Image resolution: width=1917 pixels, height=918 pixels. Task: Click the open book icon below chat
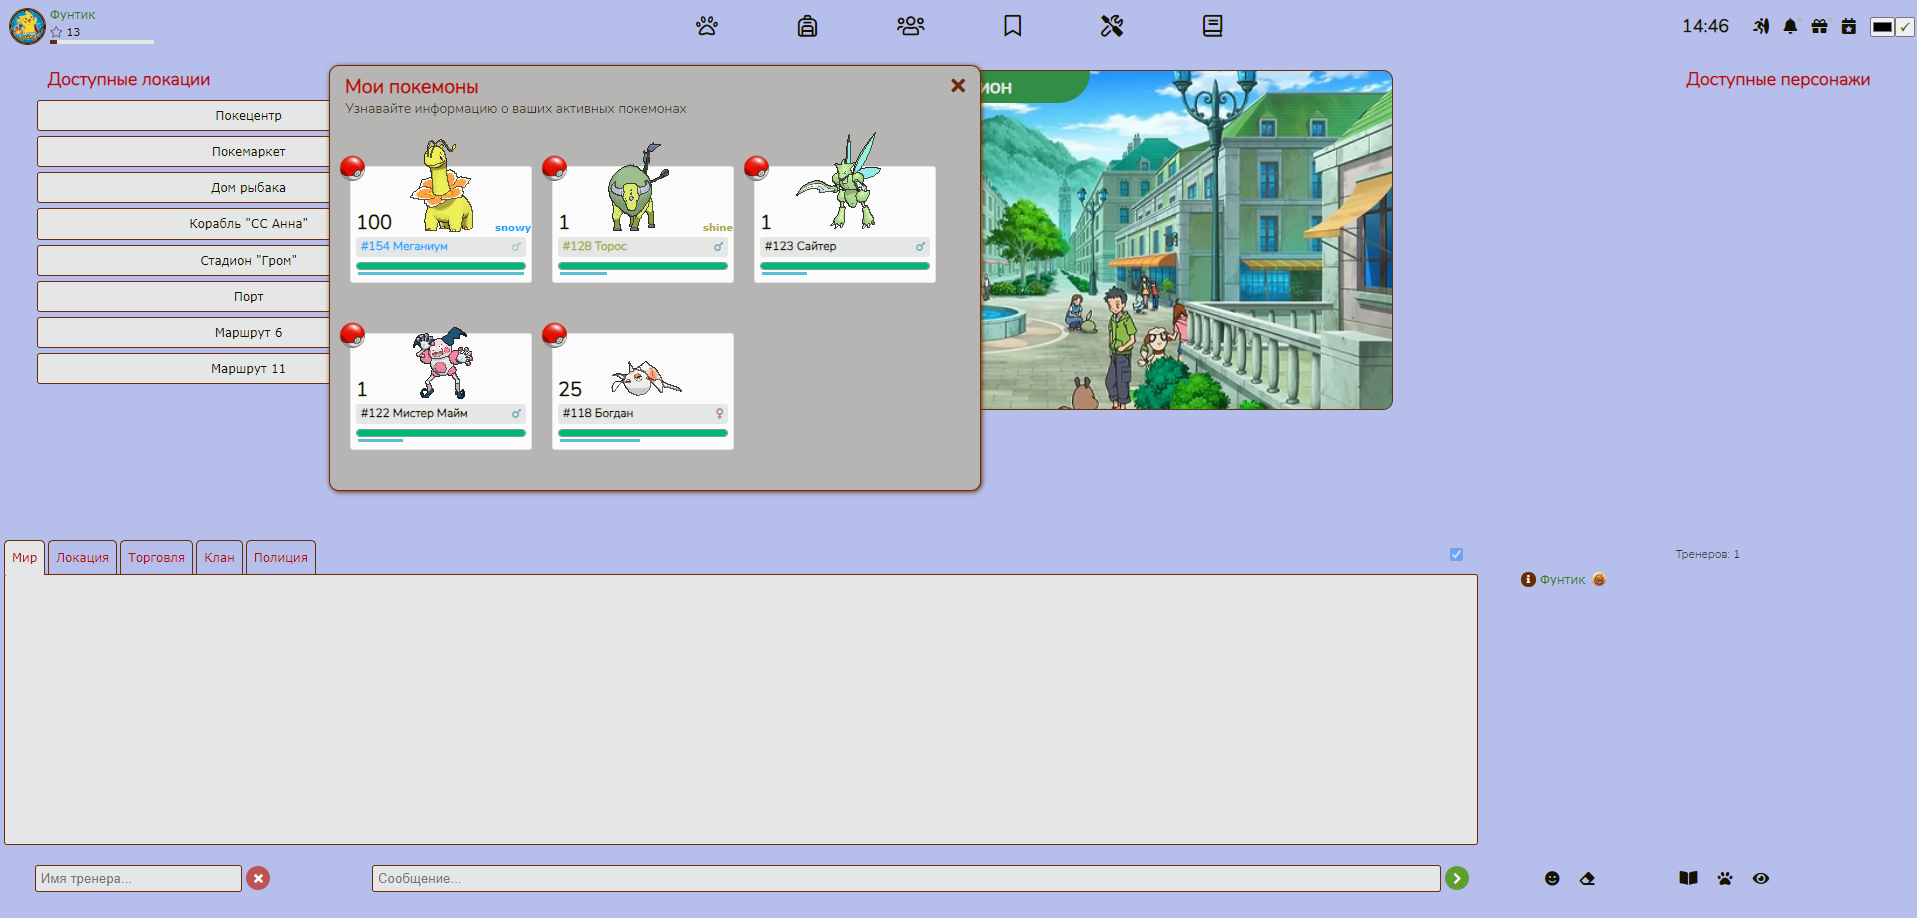pos(1688,878)
